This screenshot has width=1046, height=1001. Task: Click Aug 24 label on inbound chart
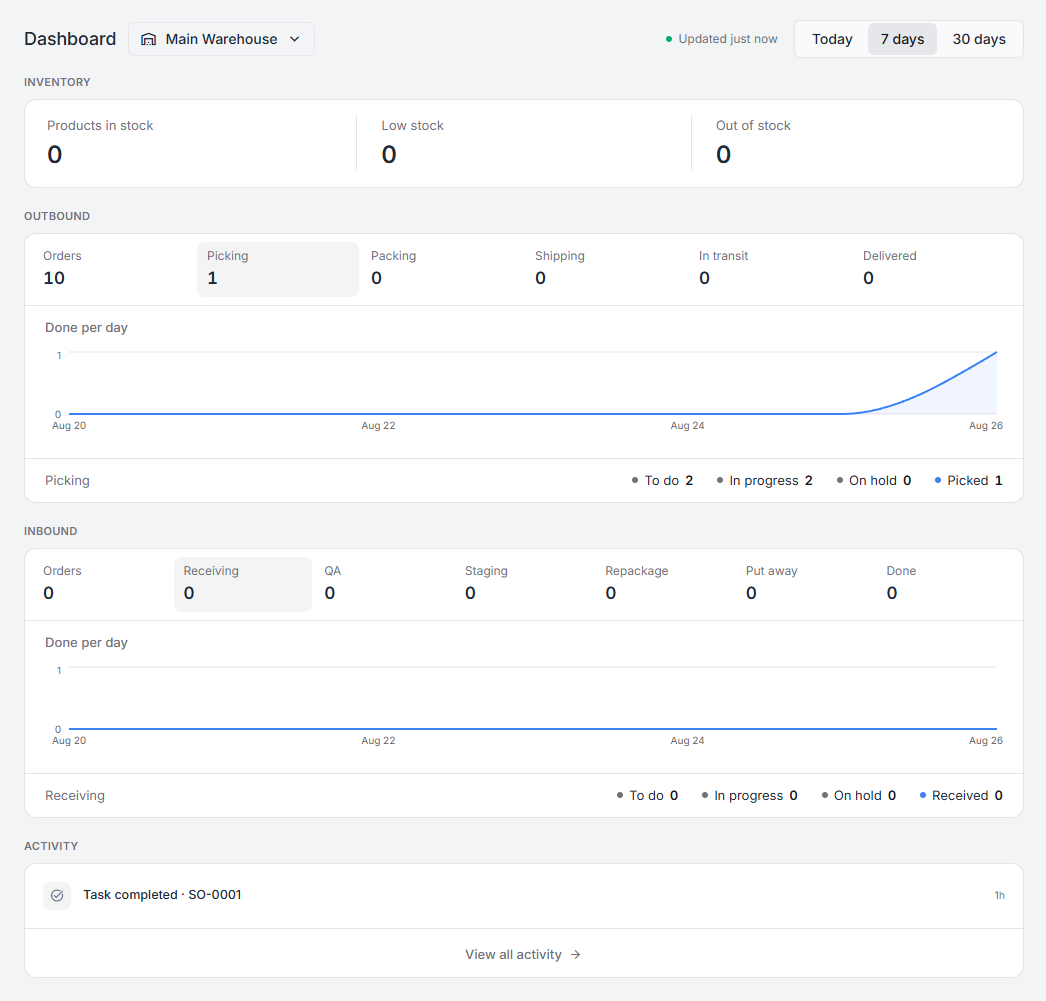coord(687,740)
